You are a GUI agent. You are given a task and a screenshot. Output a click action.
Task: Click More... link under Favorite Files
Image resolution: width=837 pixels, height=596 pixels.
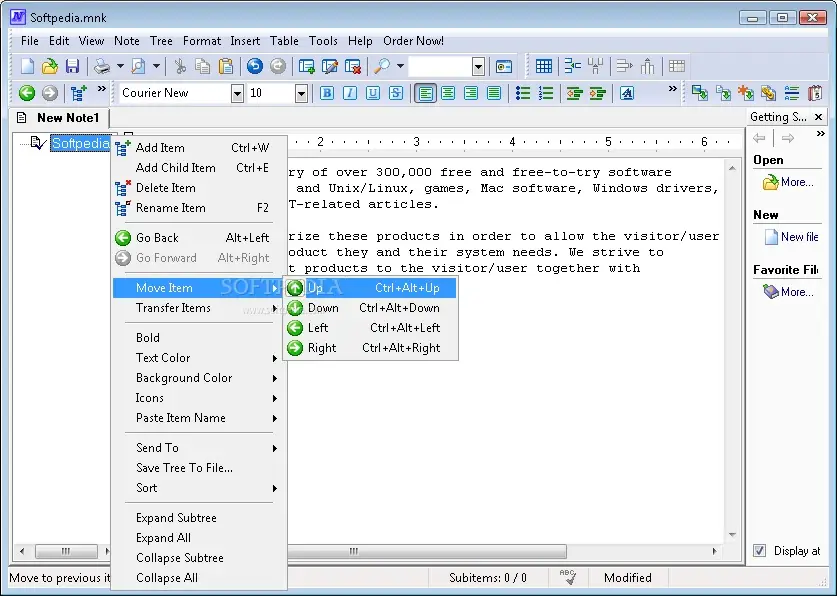pyautogui.click(x=797, y=292)
